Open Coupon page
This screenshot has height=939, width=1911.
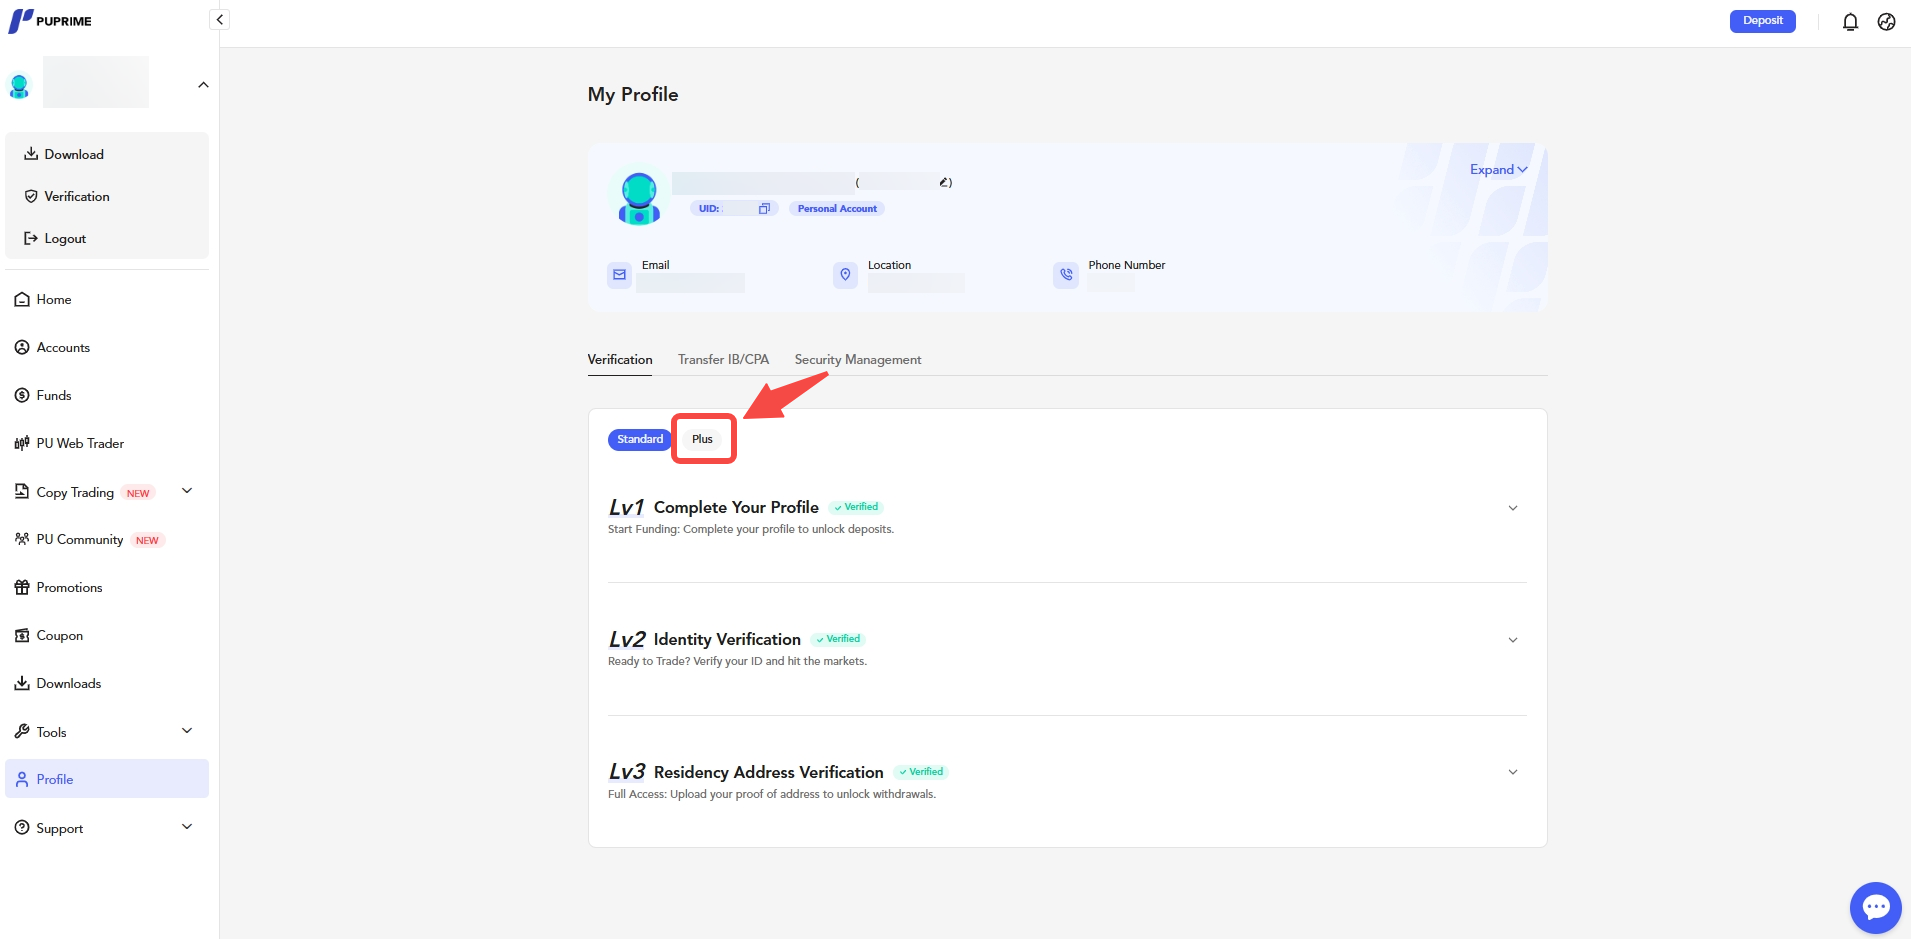click(107, 635)
